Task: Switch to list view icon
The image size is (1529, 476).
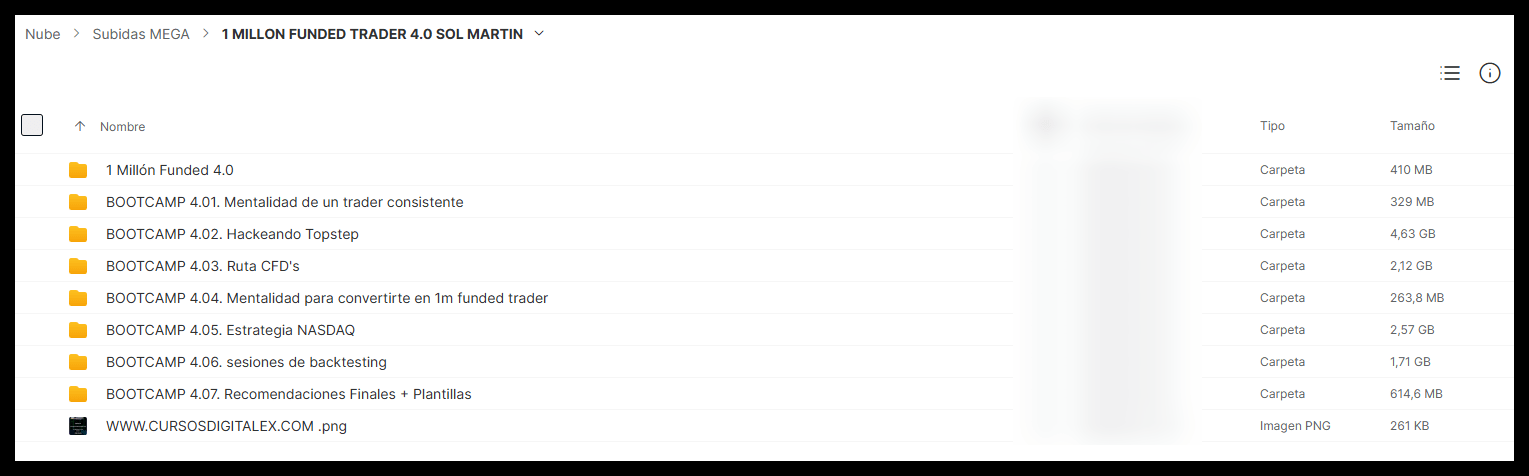Action: coord(1450,73)
